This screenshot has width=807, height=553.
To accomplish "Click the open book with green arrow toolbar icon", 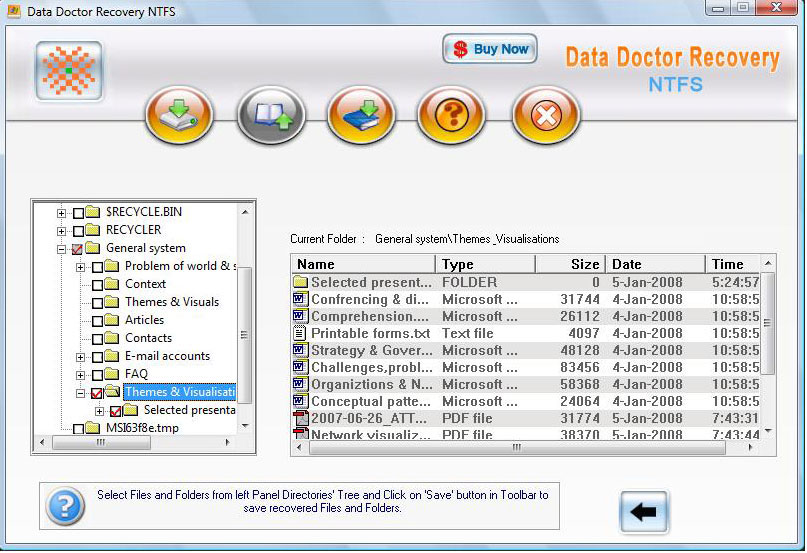I will tap(271, 114).
